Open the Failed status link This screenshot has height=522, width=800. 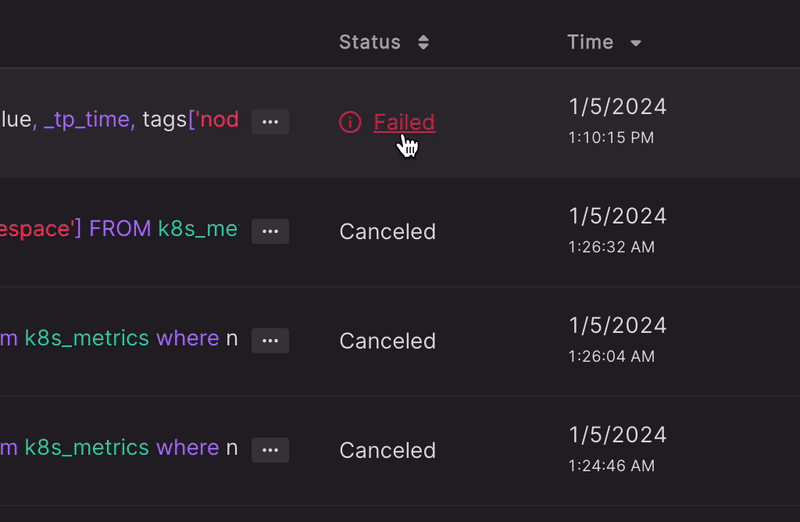[404, 122]
